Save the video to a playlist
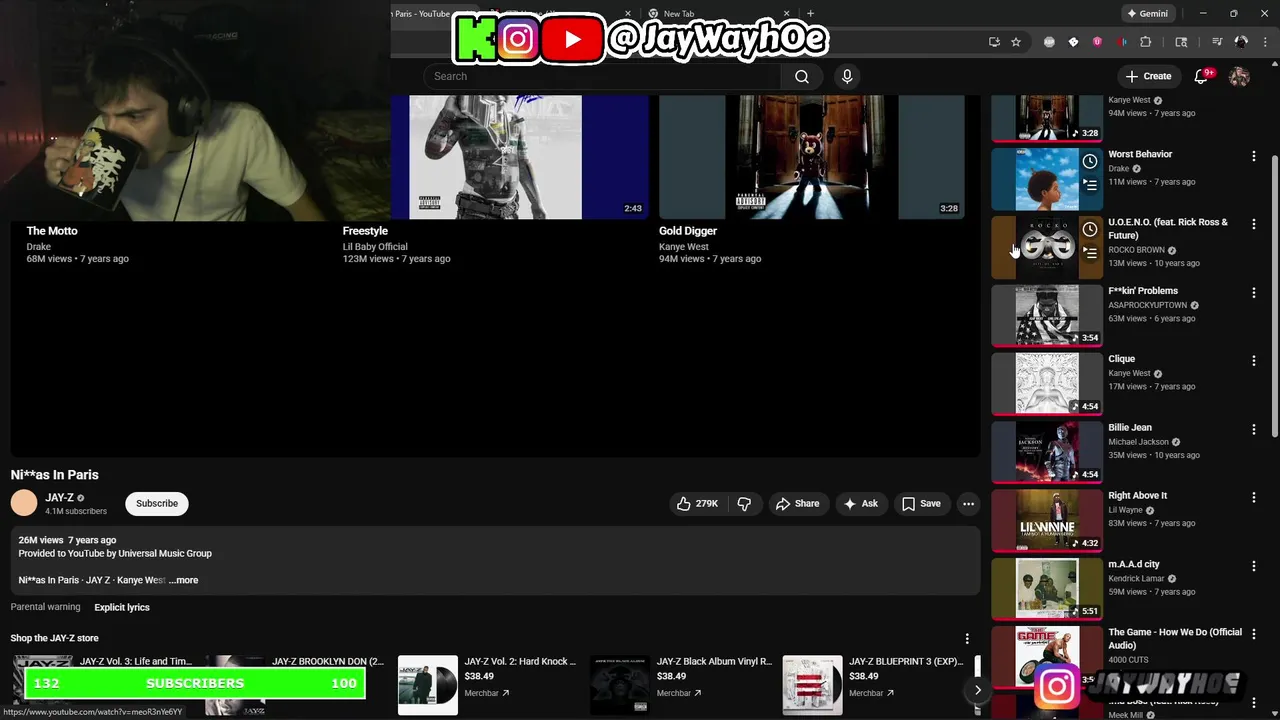 click(x=921, y=504)
